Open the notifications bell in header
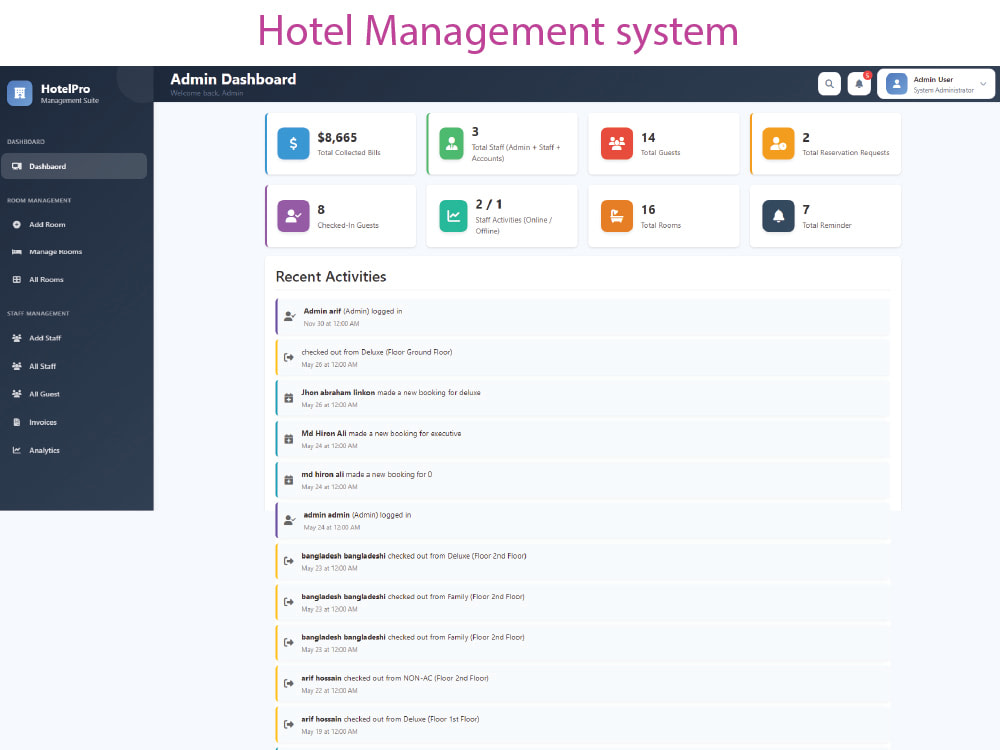Image resolution: width=1000 pixels, height=750 pixels. point(859,84)
